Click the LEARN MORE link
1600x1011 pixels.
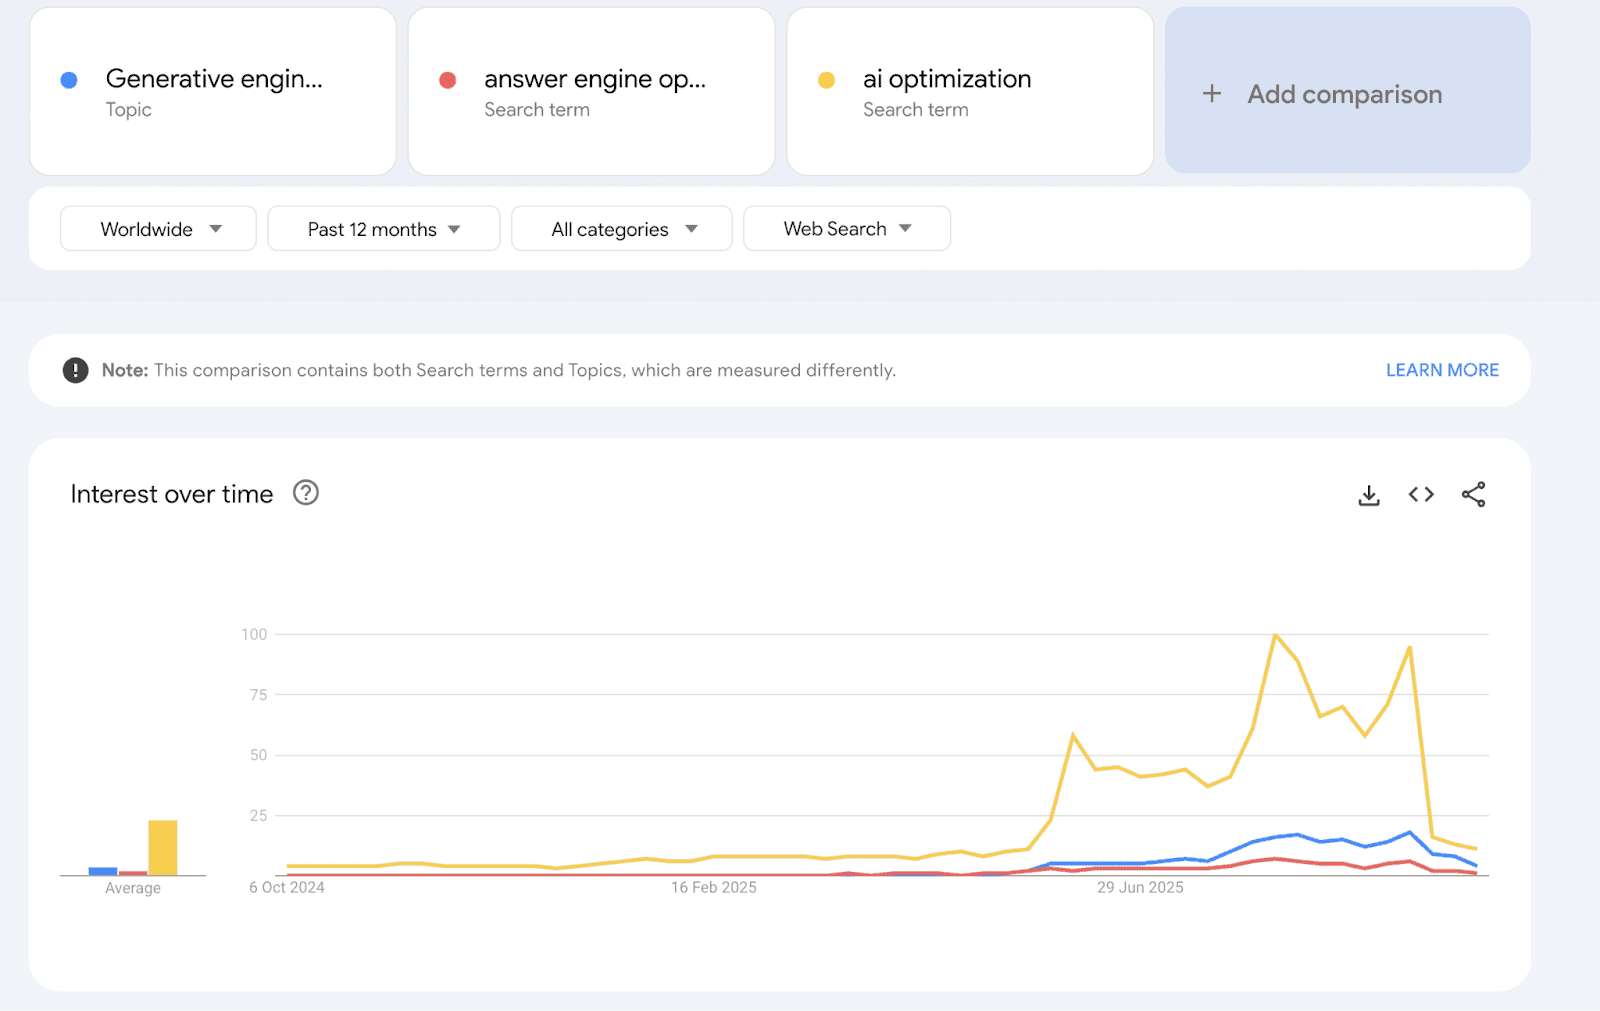click(x=1441, y=370)
